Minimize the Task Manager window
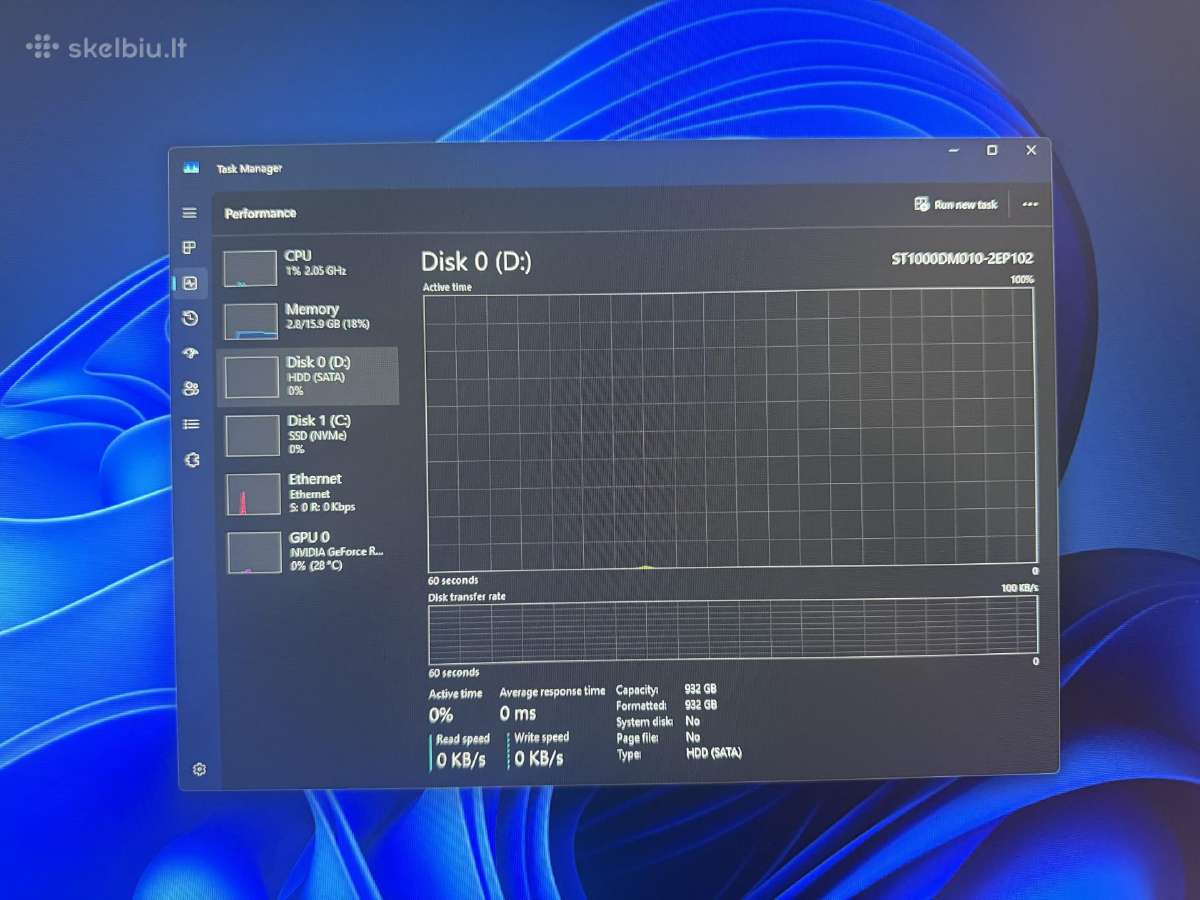1200x900 pixels. pyautogui.click(x=953, y=150)
